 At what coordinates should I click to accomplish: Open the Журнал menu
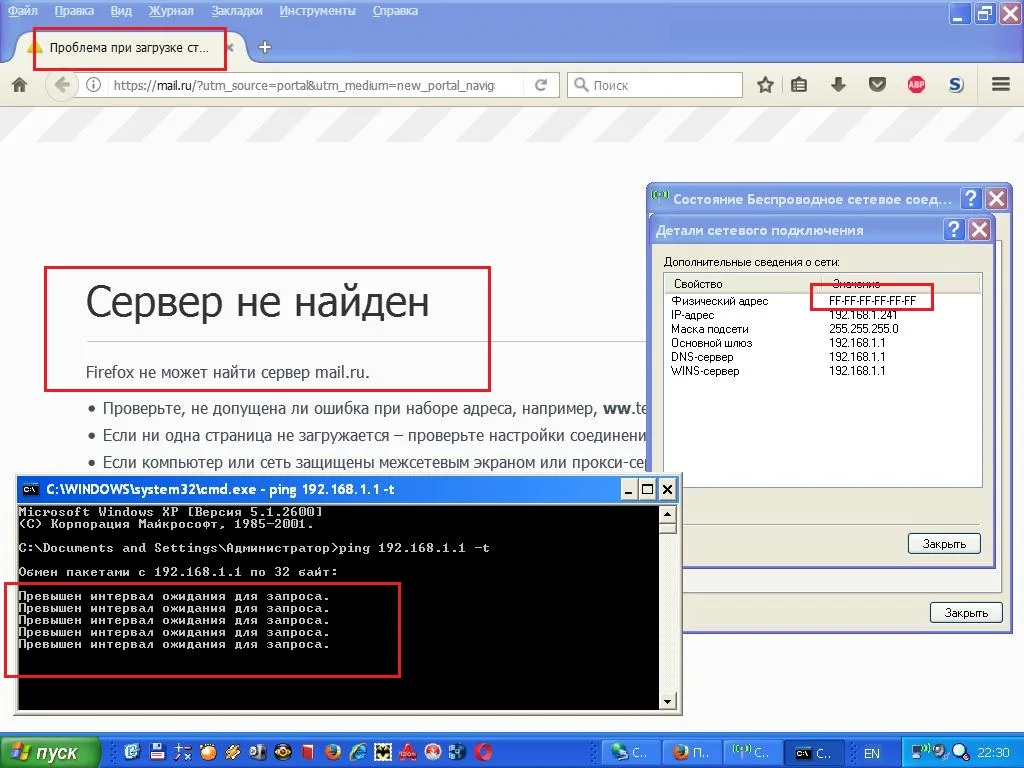click(171, 11)
